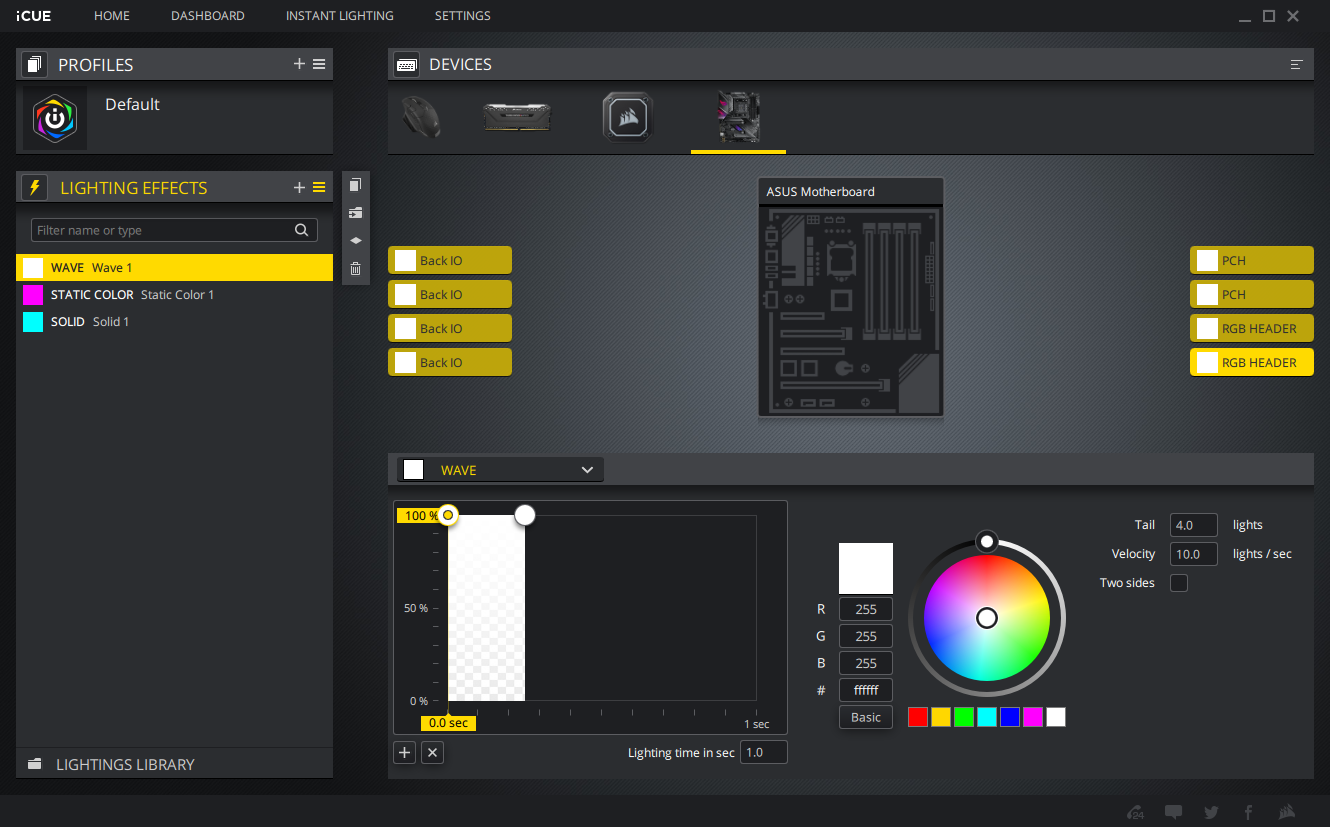
Task: Open the Twitter icon in status bar
Action: click(x=1211, y=812)
